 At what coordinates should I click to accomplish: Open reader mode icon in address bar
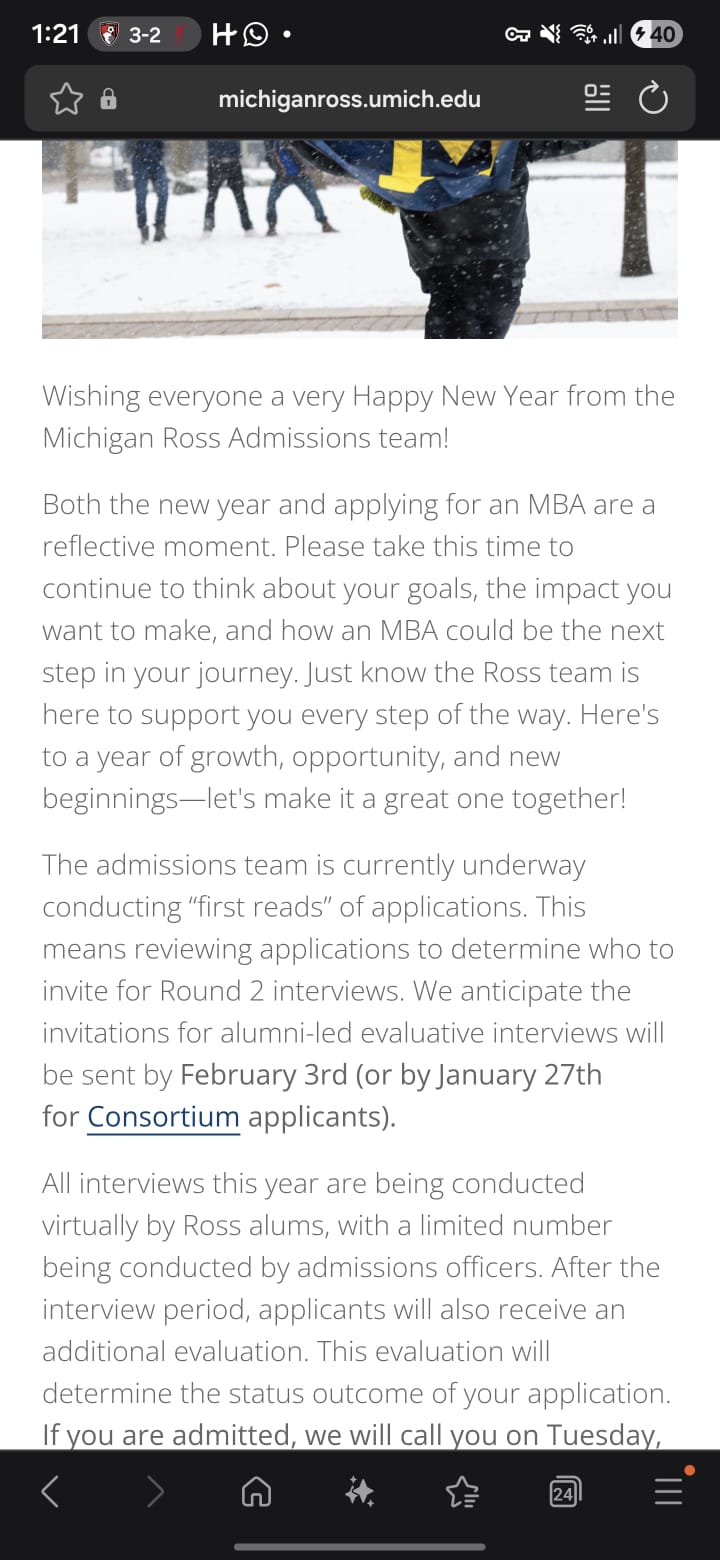tap(597, 99)
